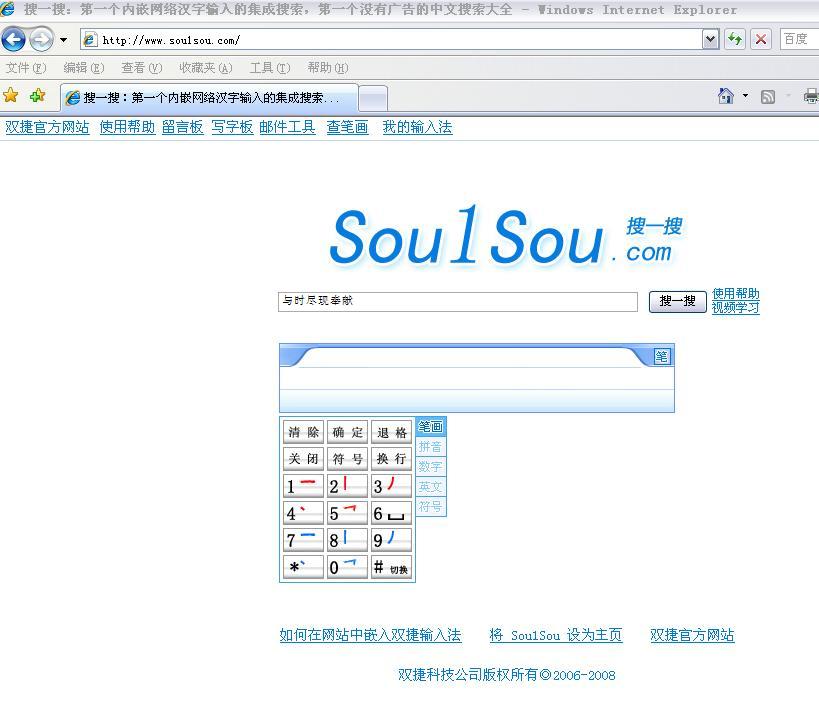Open the 留言板 link
The height and width of the screenshot is (711, 819).
tap(182, 127)
